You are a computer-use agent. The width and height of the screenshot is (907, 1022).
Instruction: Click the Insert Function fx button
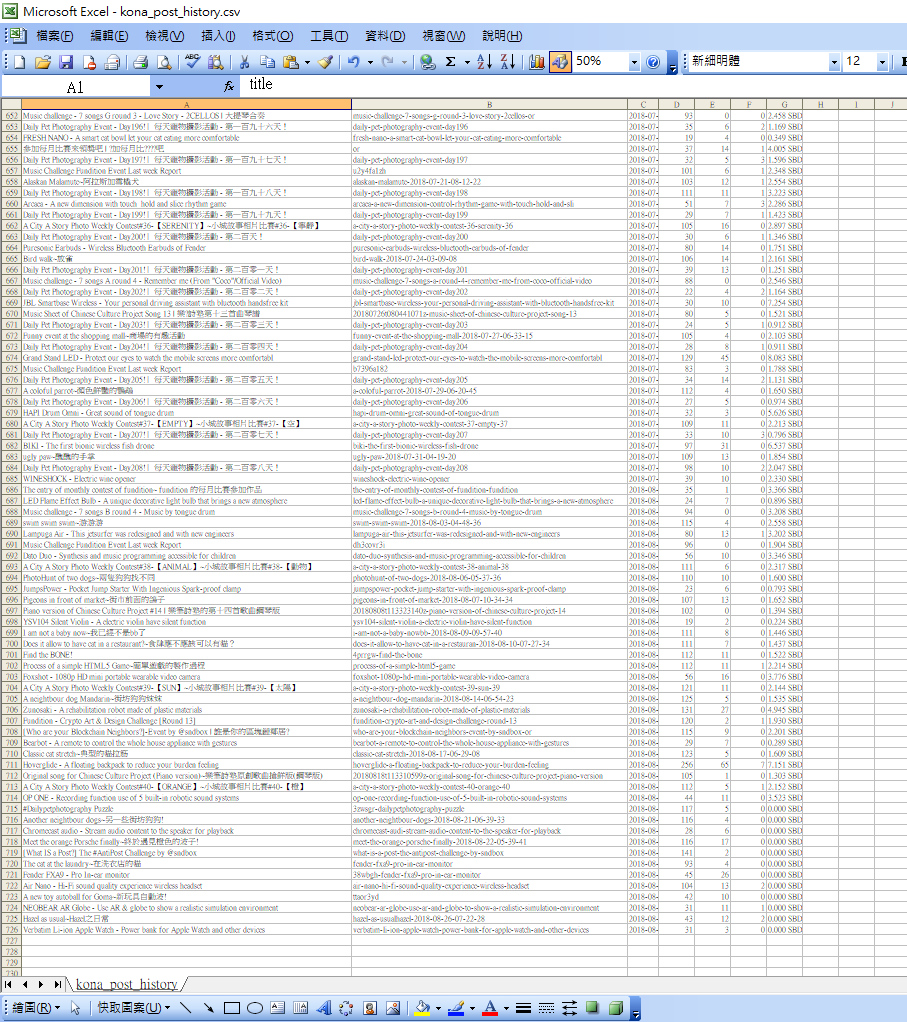229,86
